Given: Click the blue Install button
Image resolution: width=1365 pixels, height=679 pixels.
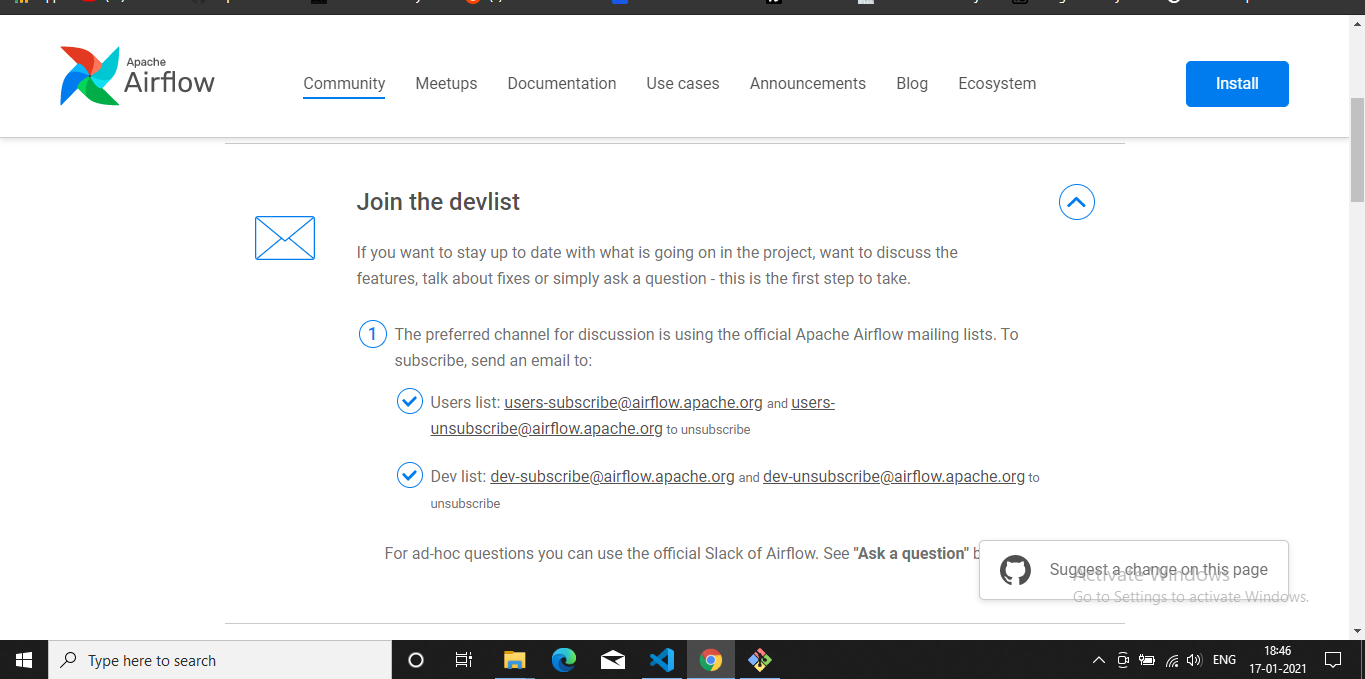Looking at the screenshot, I should [x=1237, y=84].
